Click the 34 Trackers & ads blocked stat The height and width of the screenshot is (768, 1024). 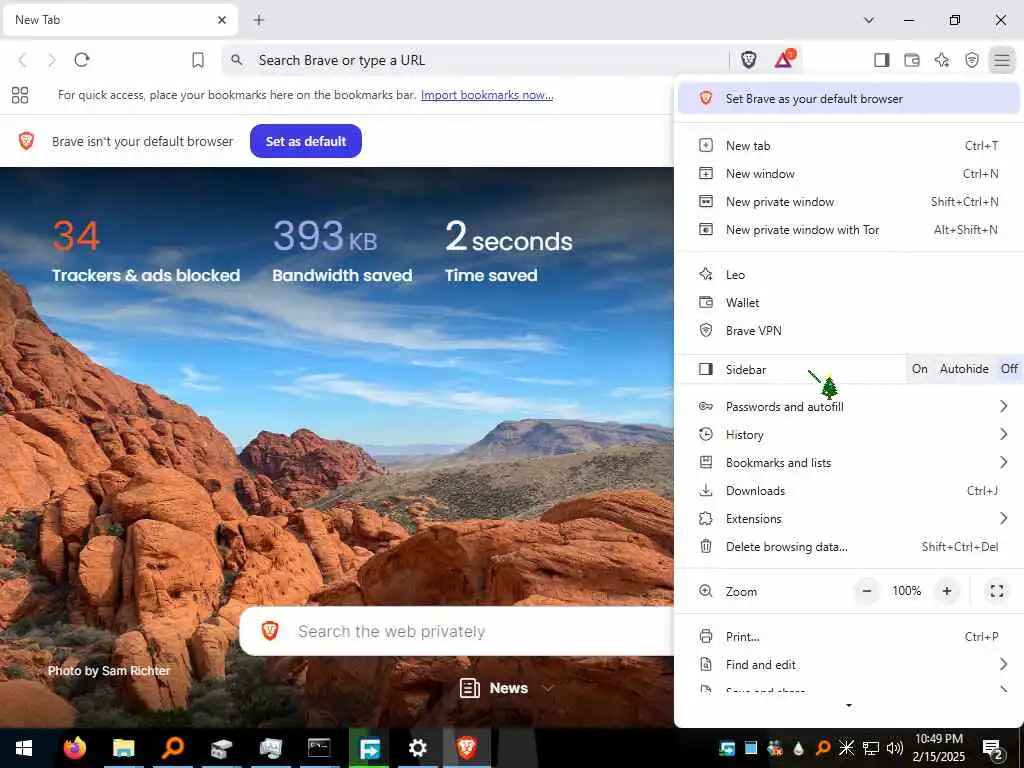pyautogui.click(x=146, y=251)
